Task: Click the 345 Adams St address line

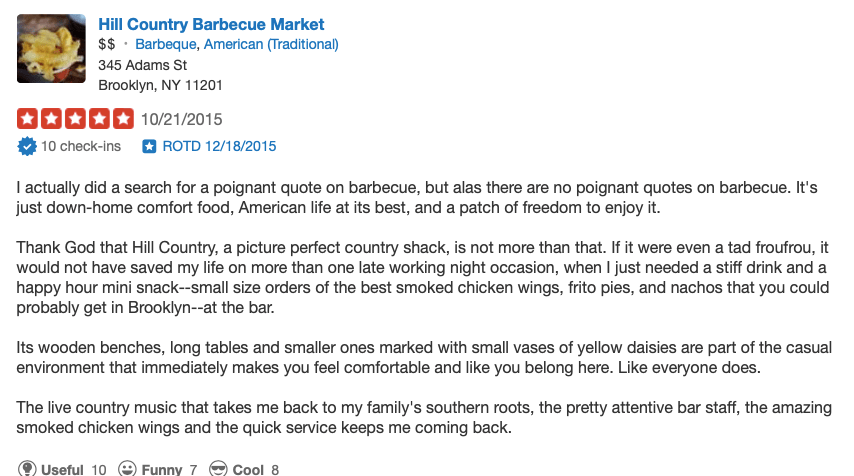Action: [x=143, y=65]
